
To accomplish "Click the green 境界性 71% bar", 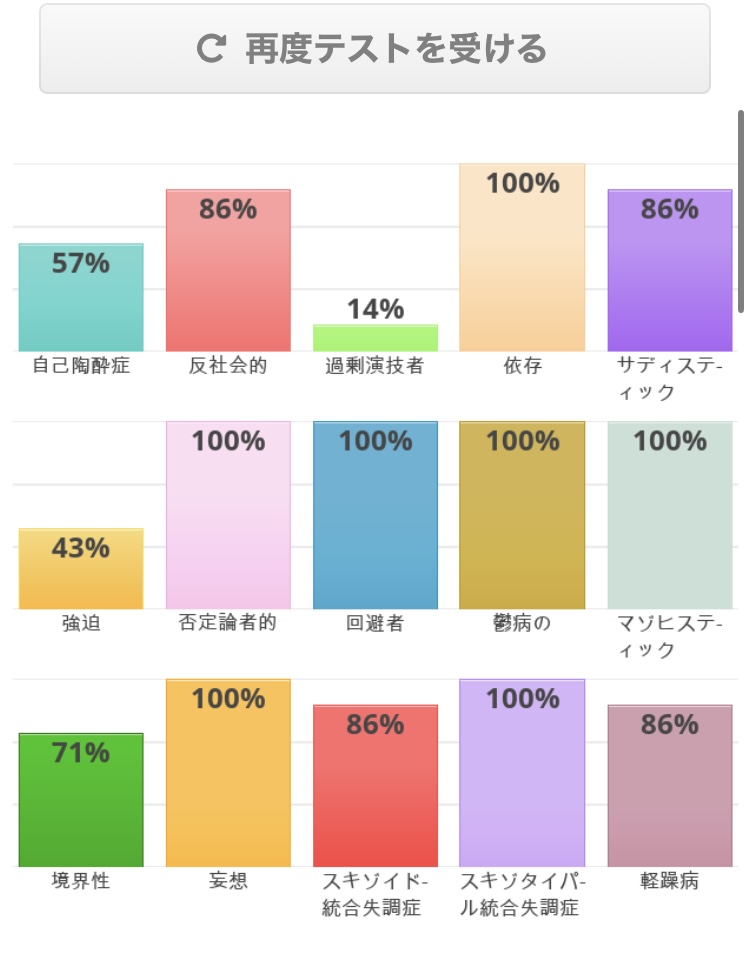I will pyautogui.click(x=81, y=800).
